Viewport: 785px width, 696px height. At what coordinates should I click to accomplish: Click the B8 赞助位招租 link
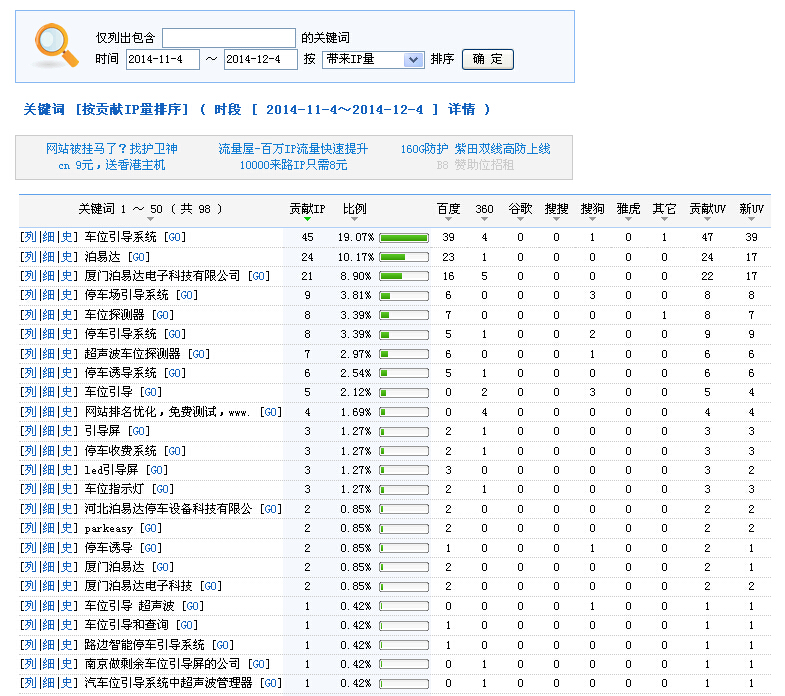pyautogui.click(x=475, y=165)
